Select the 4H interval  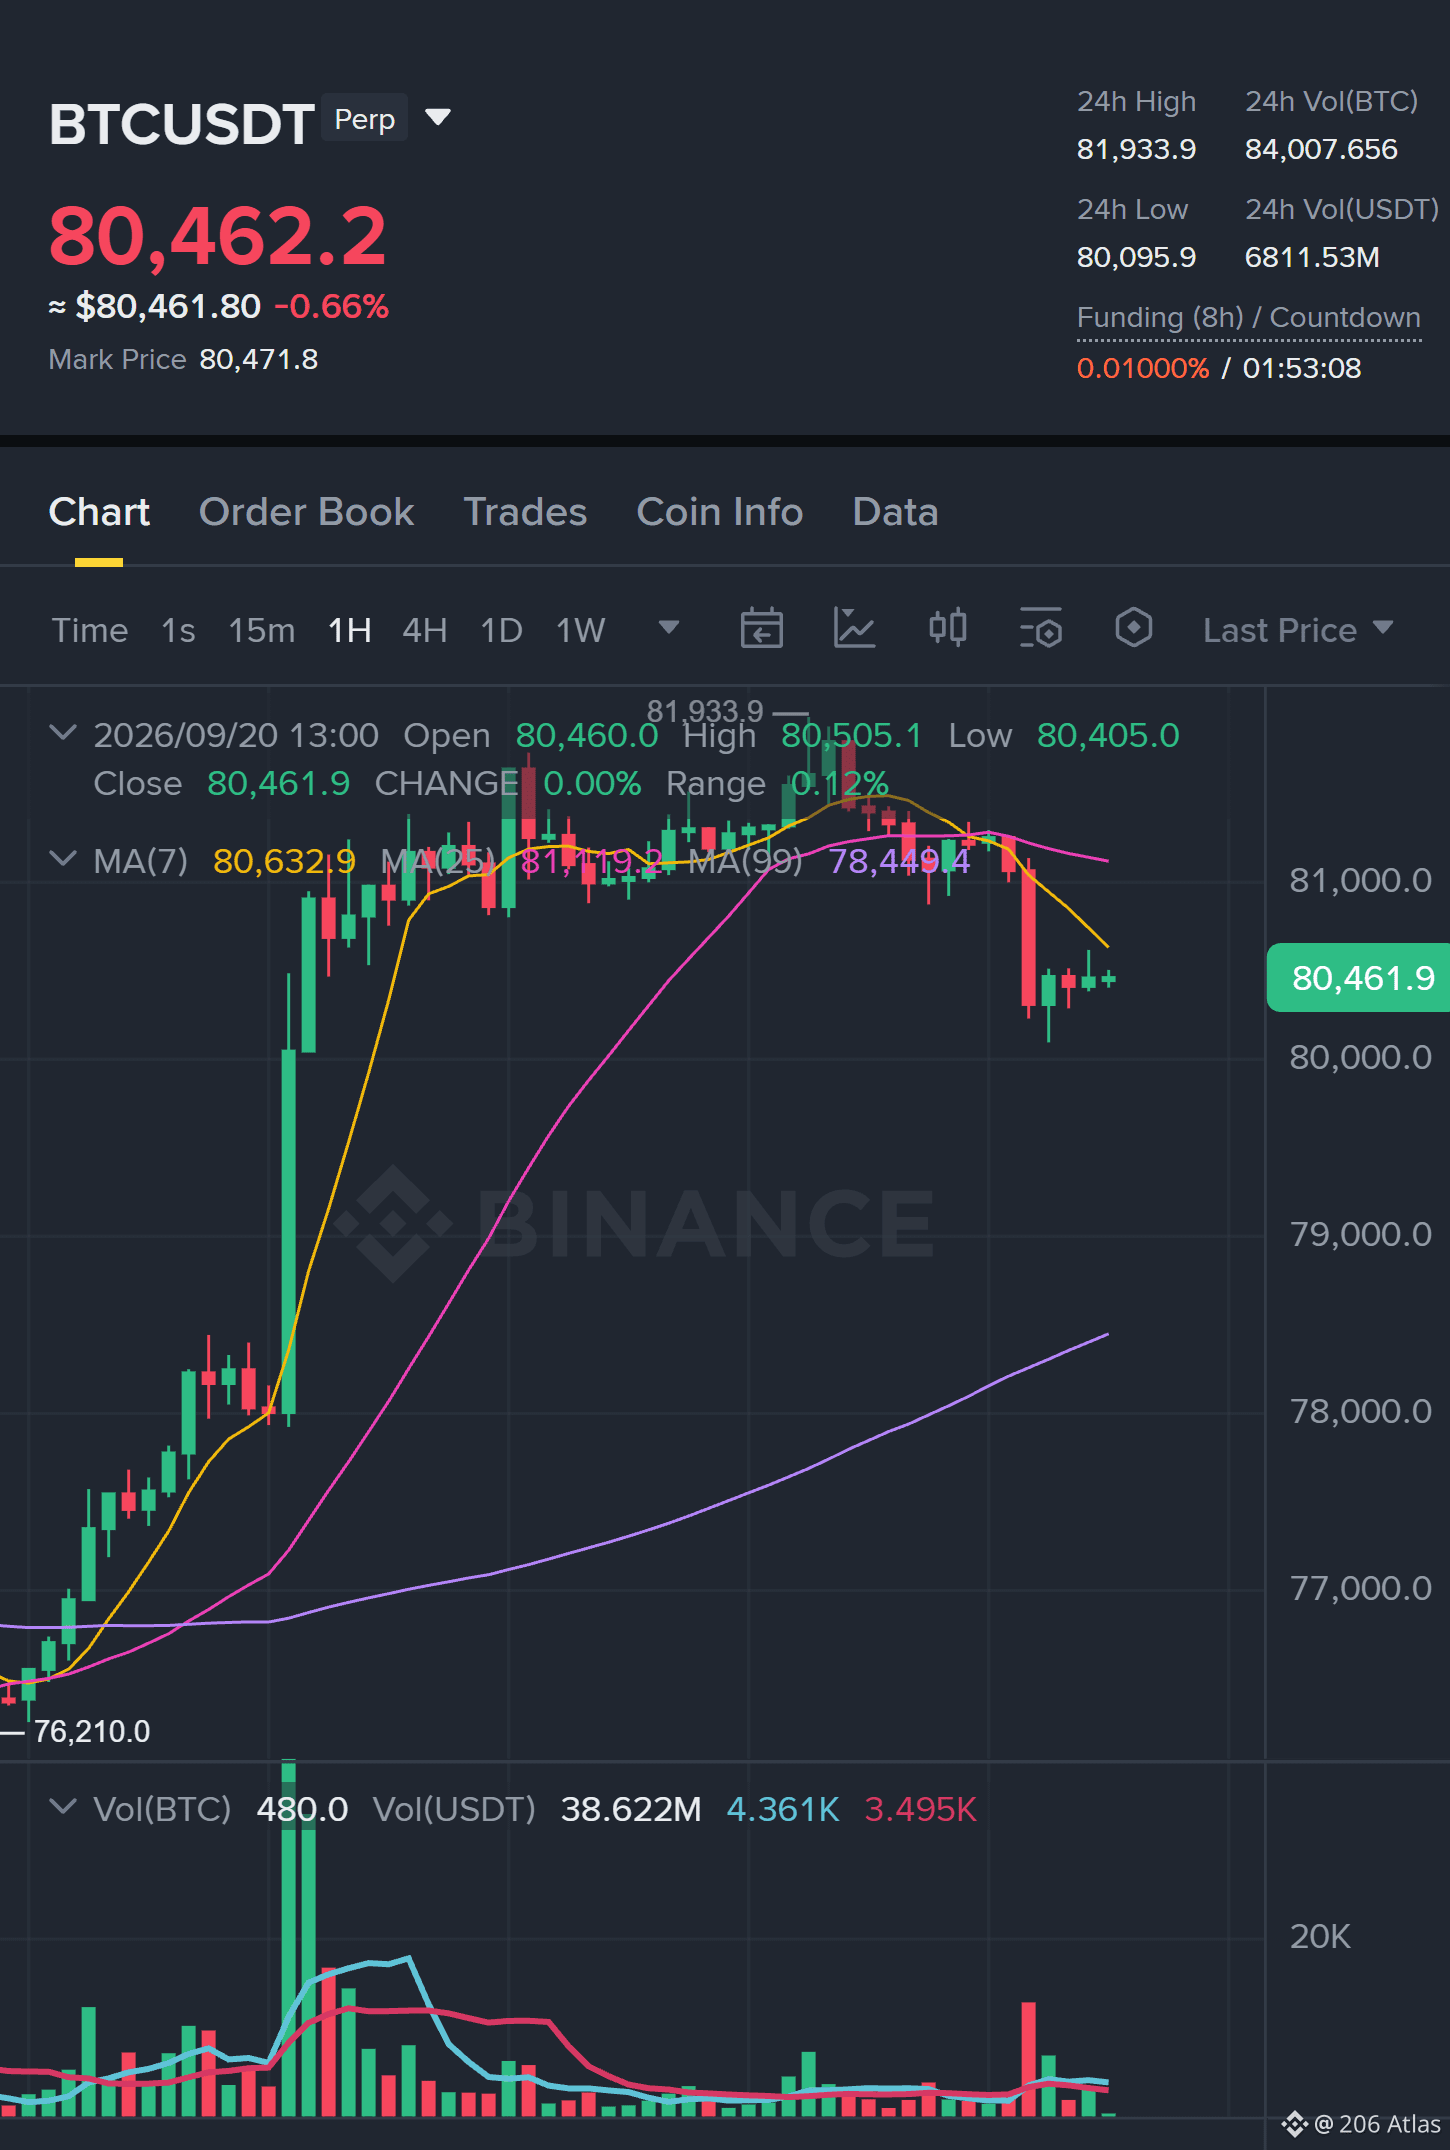pos(425,630)
